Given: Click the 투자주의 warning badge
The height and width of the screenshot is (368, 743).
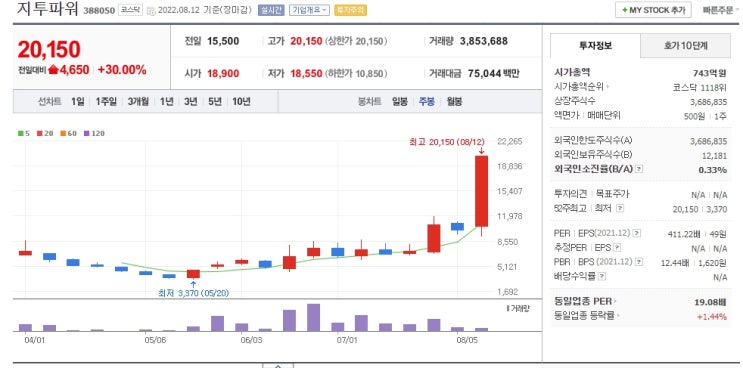Looking at the screenshot, I should (x=350, y=10).
